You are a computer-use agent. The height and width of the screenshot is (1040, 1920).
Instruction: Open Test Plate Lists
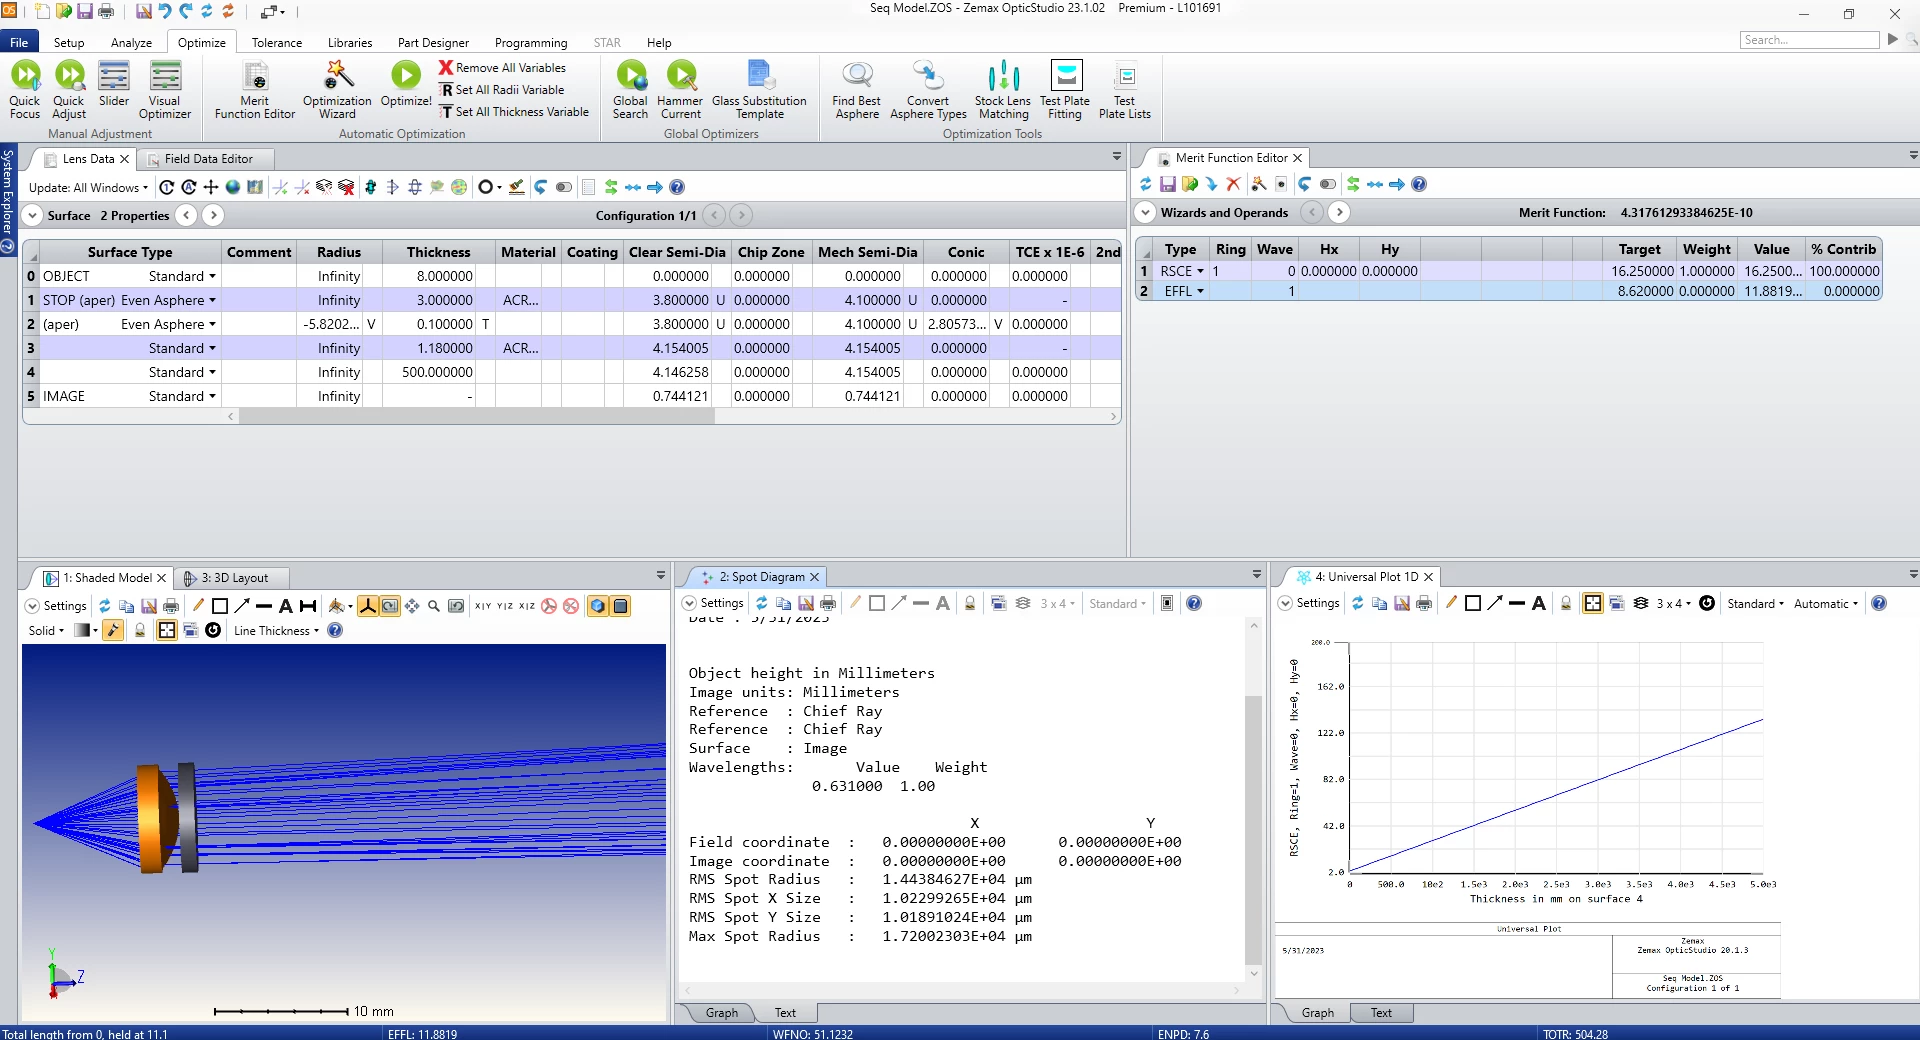coord(1125,90)
